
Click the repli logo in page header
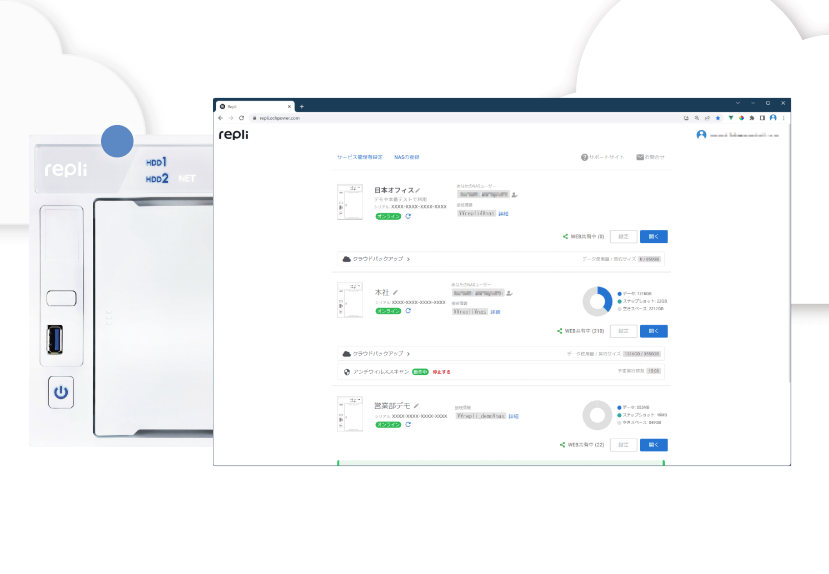pos(234,134)
